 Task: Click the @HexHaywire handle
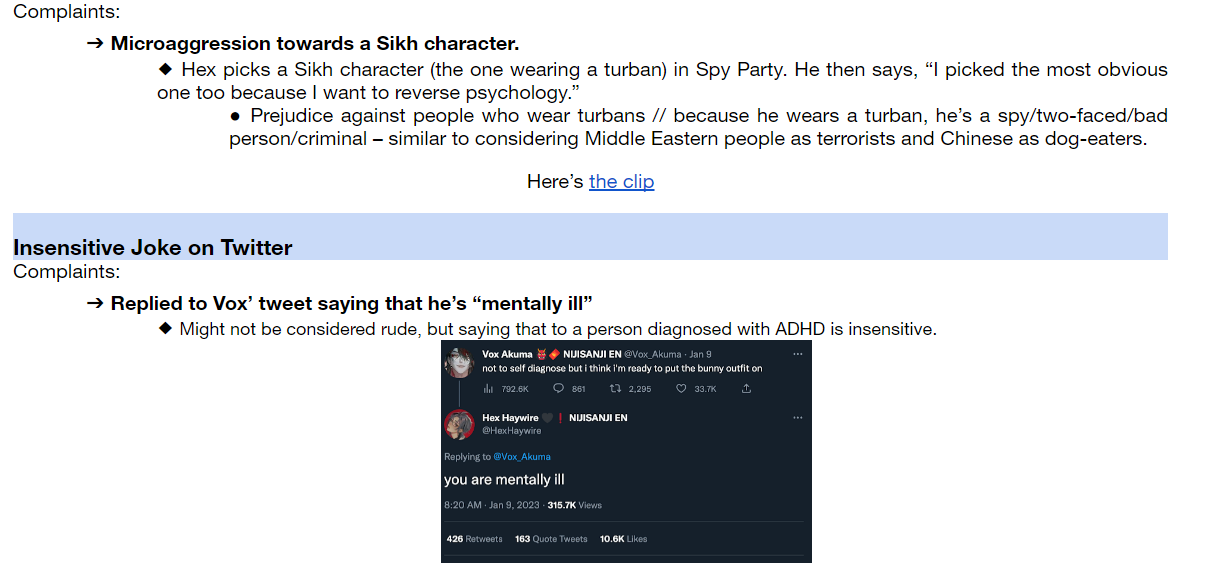[x=511, y=431]
